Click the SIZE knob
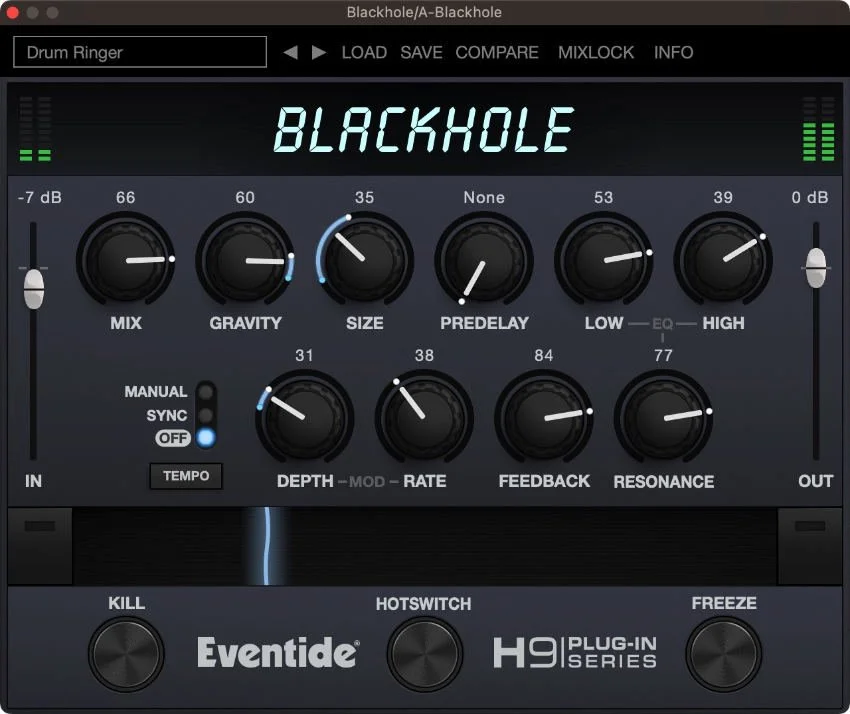 [364, 261]
